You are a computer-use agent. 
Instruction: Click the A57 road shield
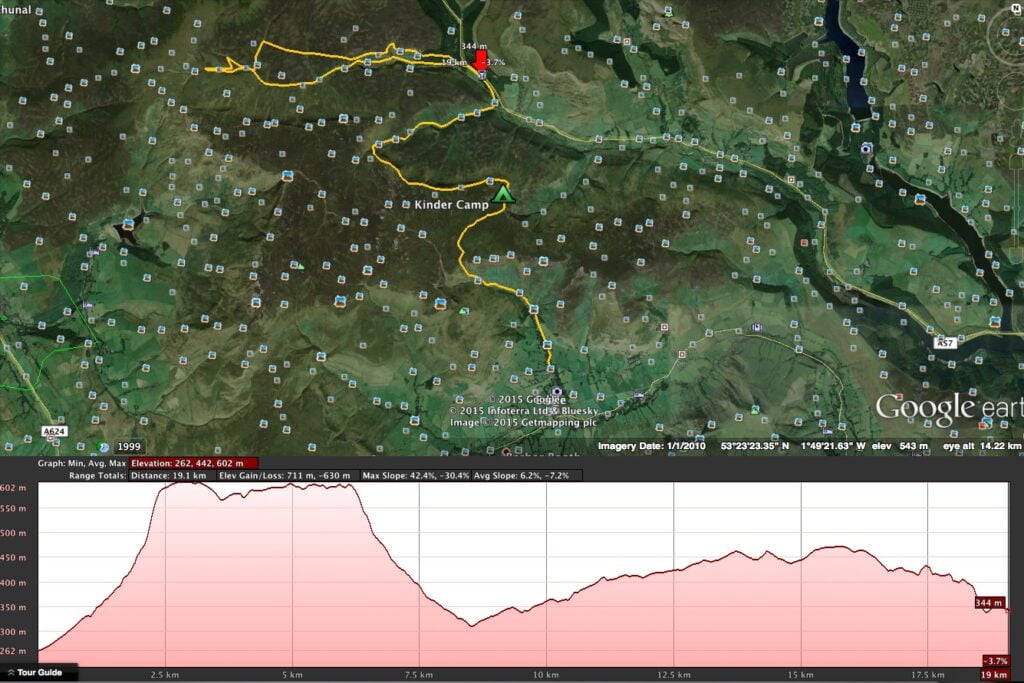point(945,342)
